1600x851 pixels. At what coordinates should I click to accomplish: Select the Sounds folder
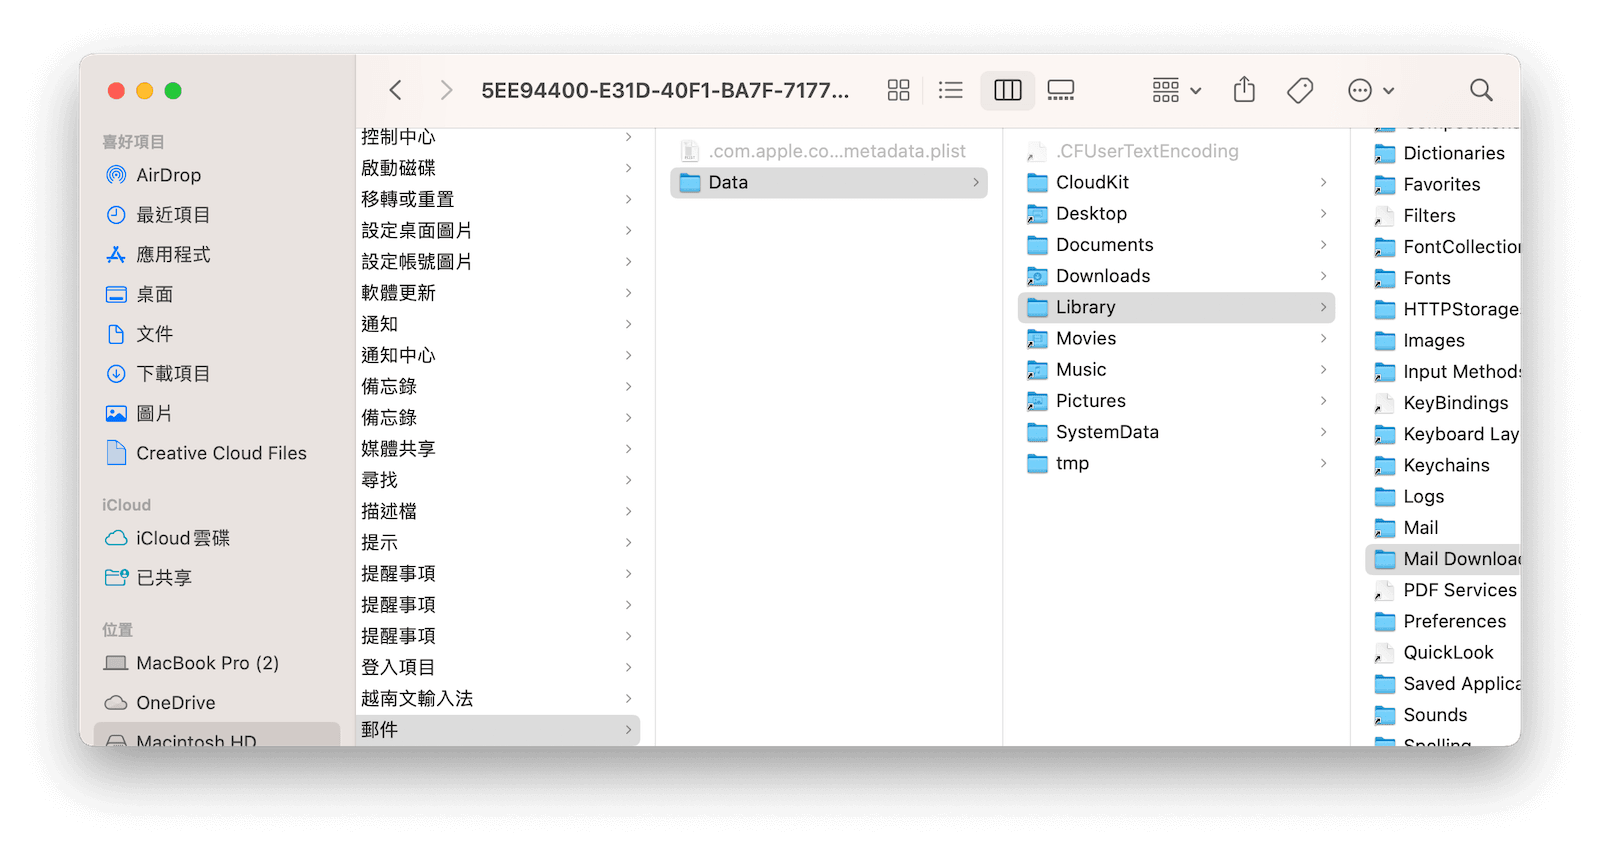1443,715
